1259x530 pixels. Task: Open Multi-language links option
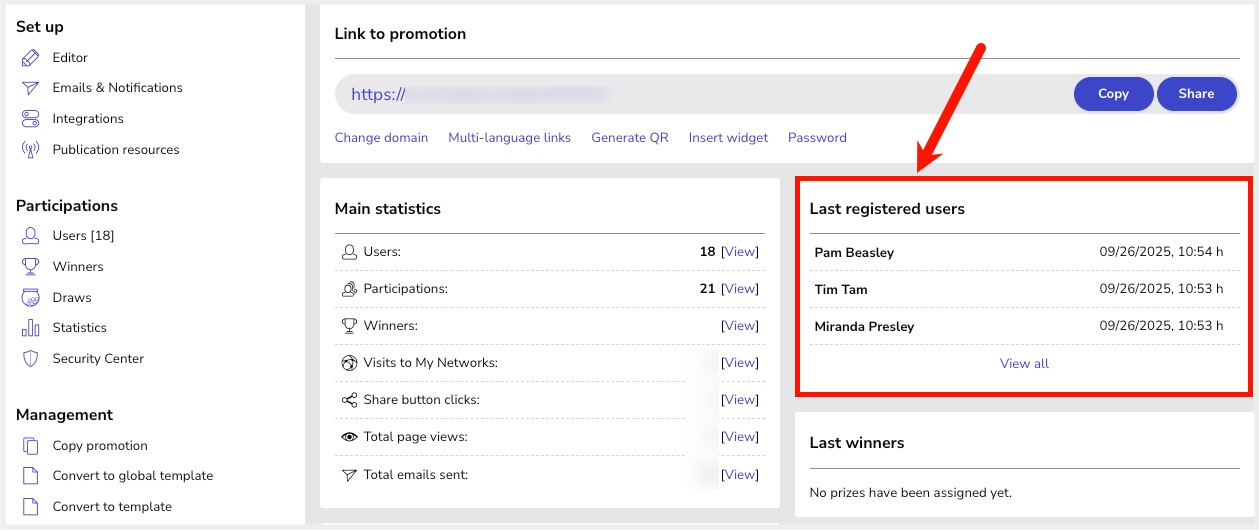(509, 138)
